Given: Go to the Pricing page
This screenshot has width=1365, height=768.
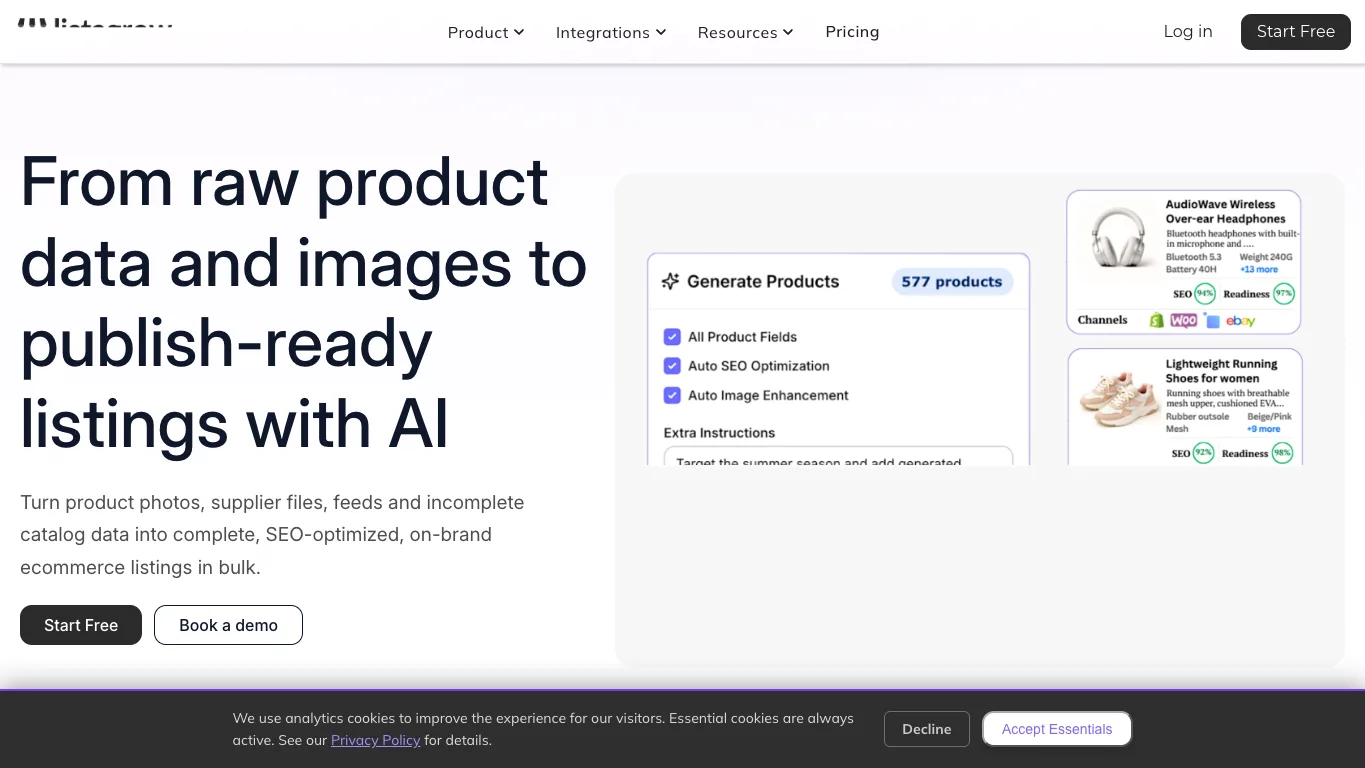Looking at the screenshot, I should coord(852,32).
